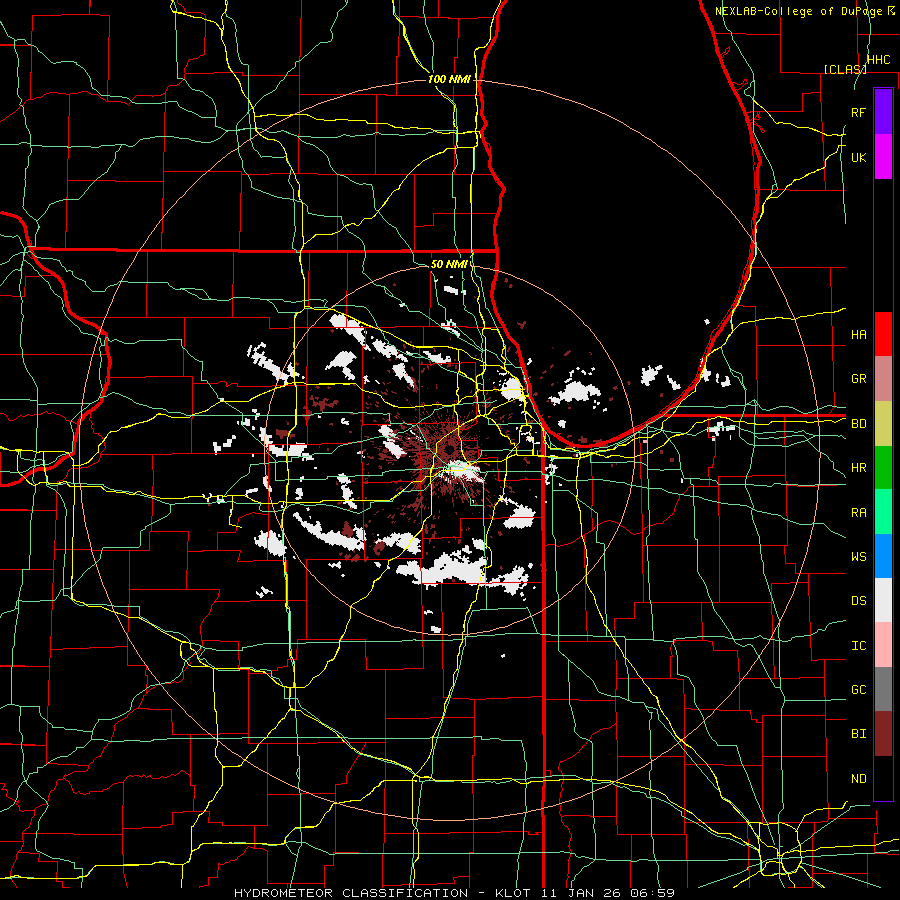Image resolution: width=900 pixels, height=900 pixels.
Task: Click the 'RA' legend label
Action: point(858,513)
